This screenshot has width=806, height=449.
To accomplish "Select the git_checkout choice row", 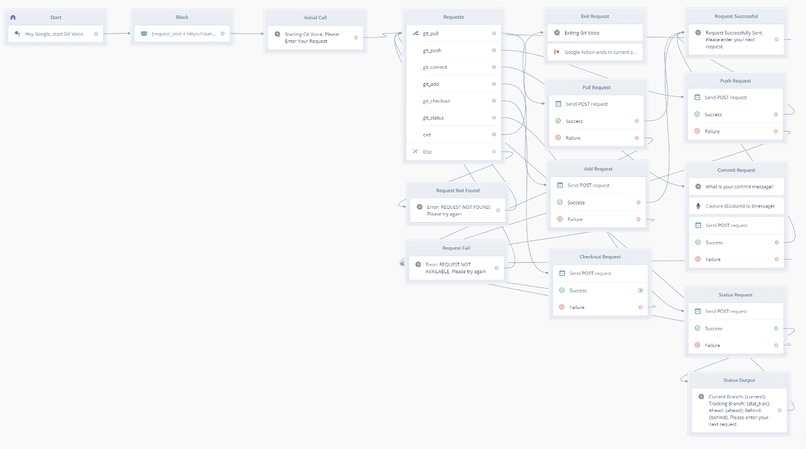I will [453, 101].
